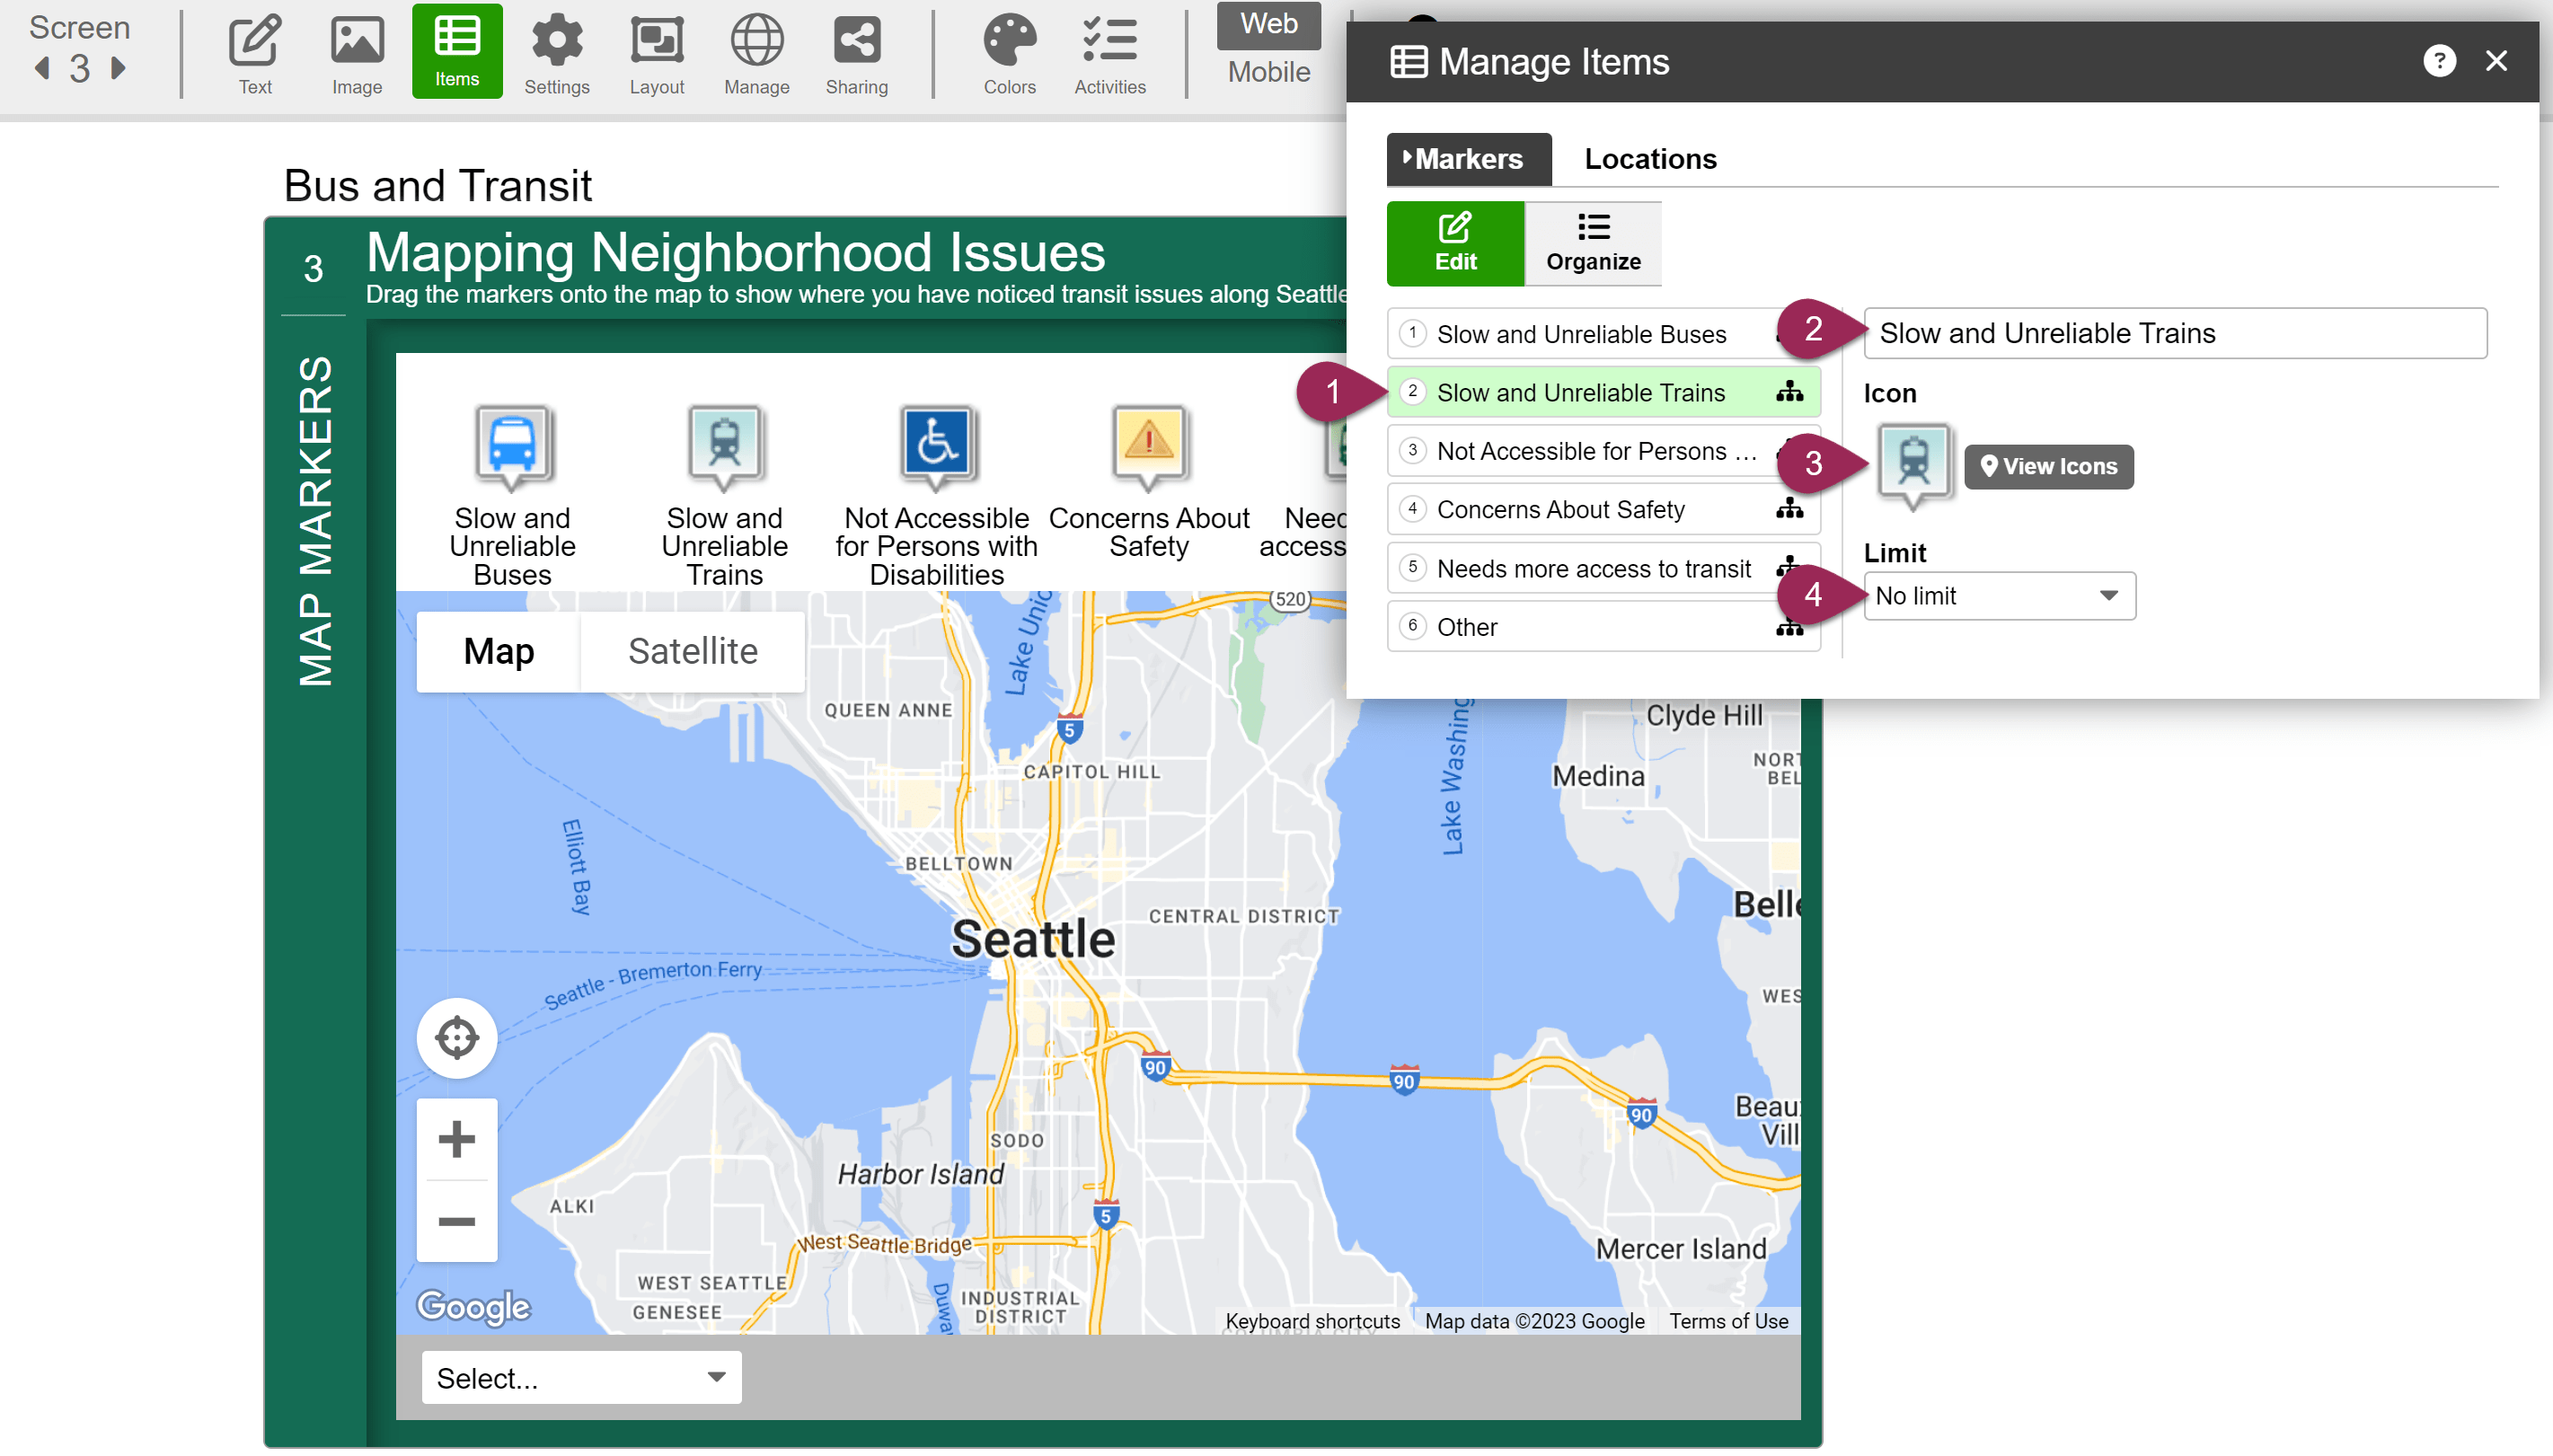2553x1456 pixels.
Task: Click the map my-location crosshair button
Action: click(457, 1037)
